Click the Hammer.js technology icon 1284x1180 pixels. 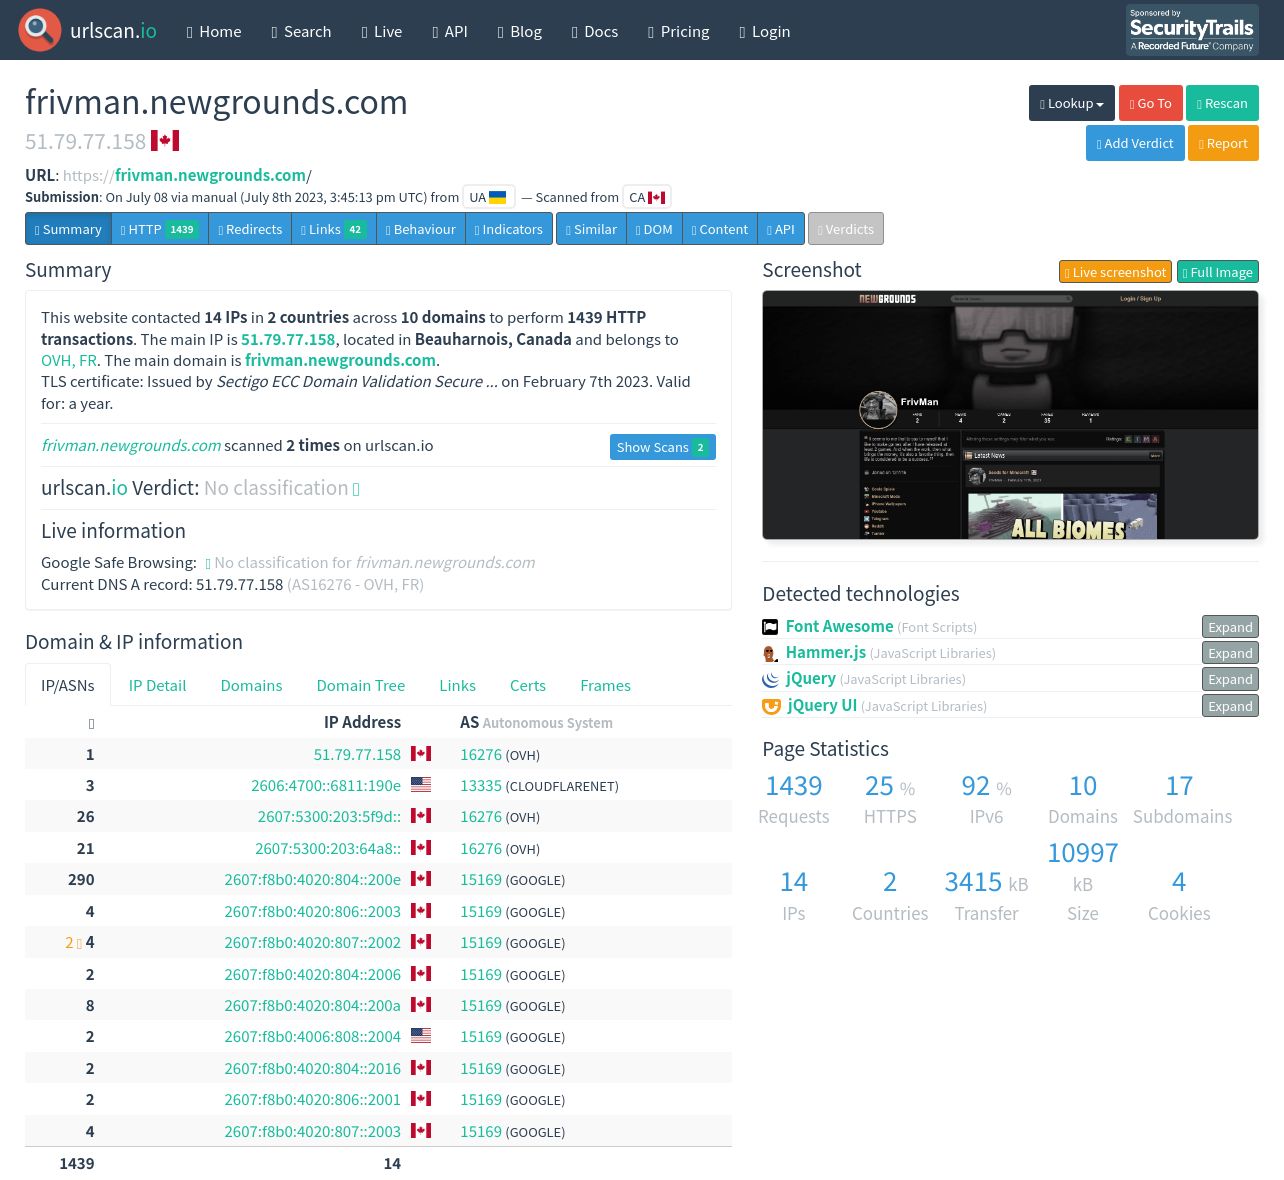tap(770, 653)
